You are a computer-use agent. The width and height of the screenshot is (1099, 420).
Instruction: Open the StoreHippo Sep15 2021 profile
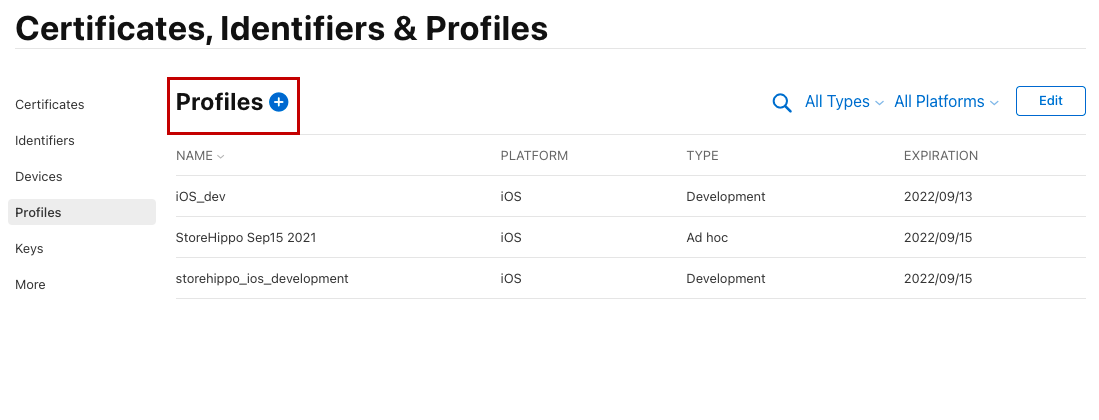pos(246,238)
